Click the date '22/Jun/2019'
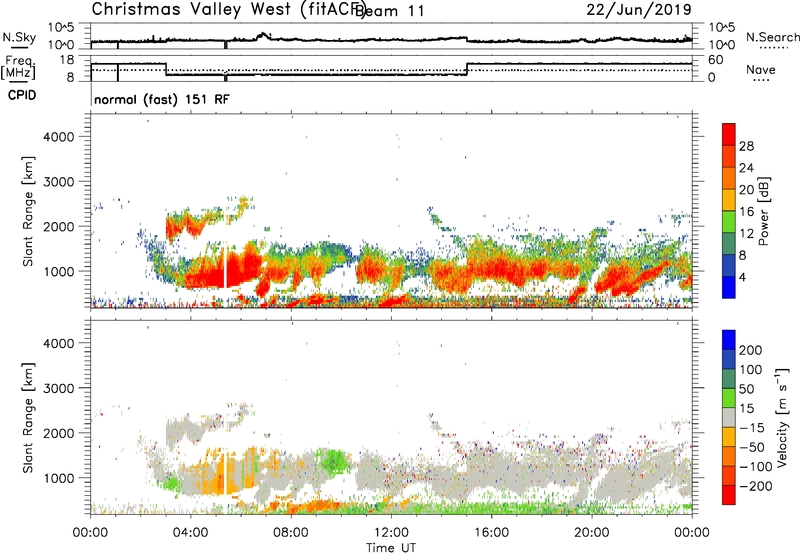 click(x=639, y=9)
